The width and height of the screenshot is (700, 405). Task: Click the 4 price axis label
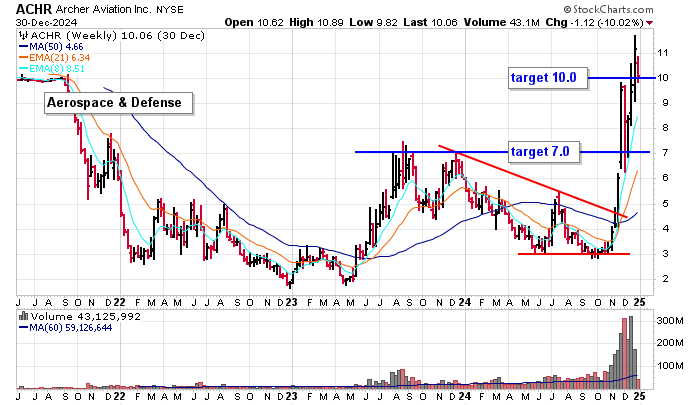[665, 229]
